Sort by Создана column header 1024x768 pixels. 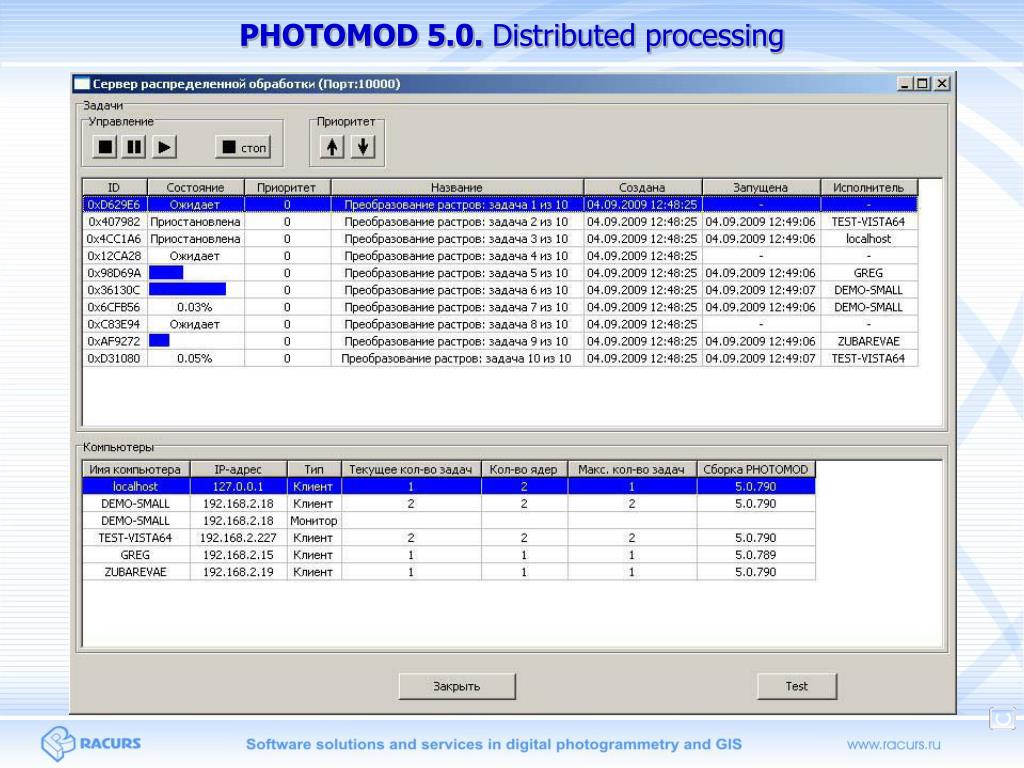click(642, 187)
